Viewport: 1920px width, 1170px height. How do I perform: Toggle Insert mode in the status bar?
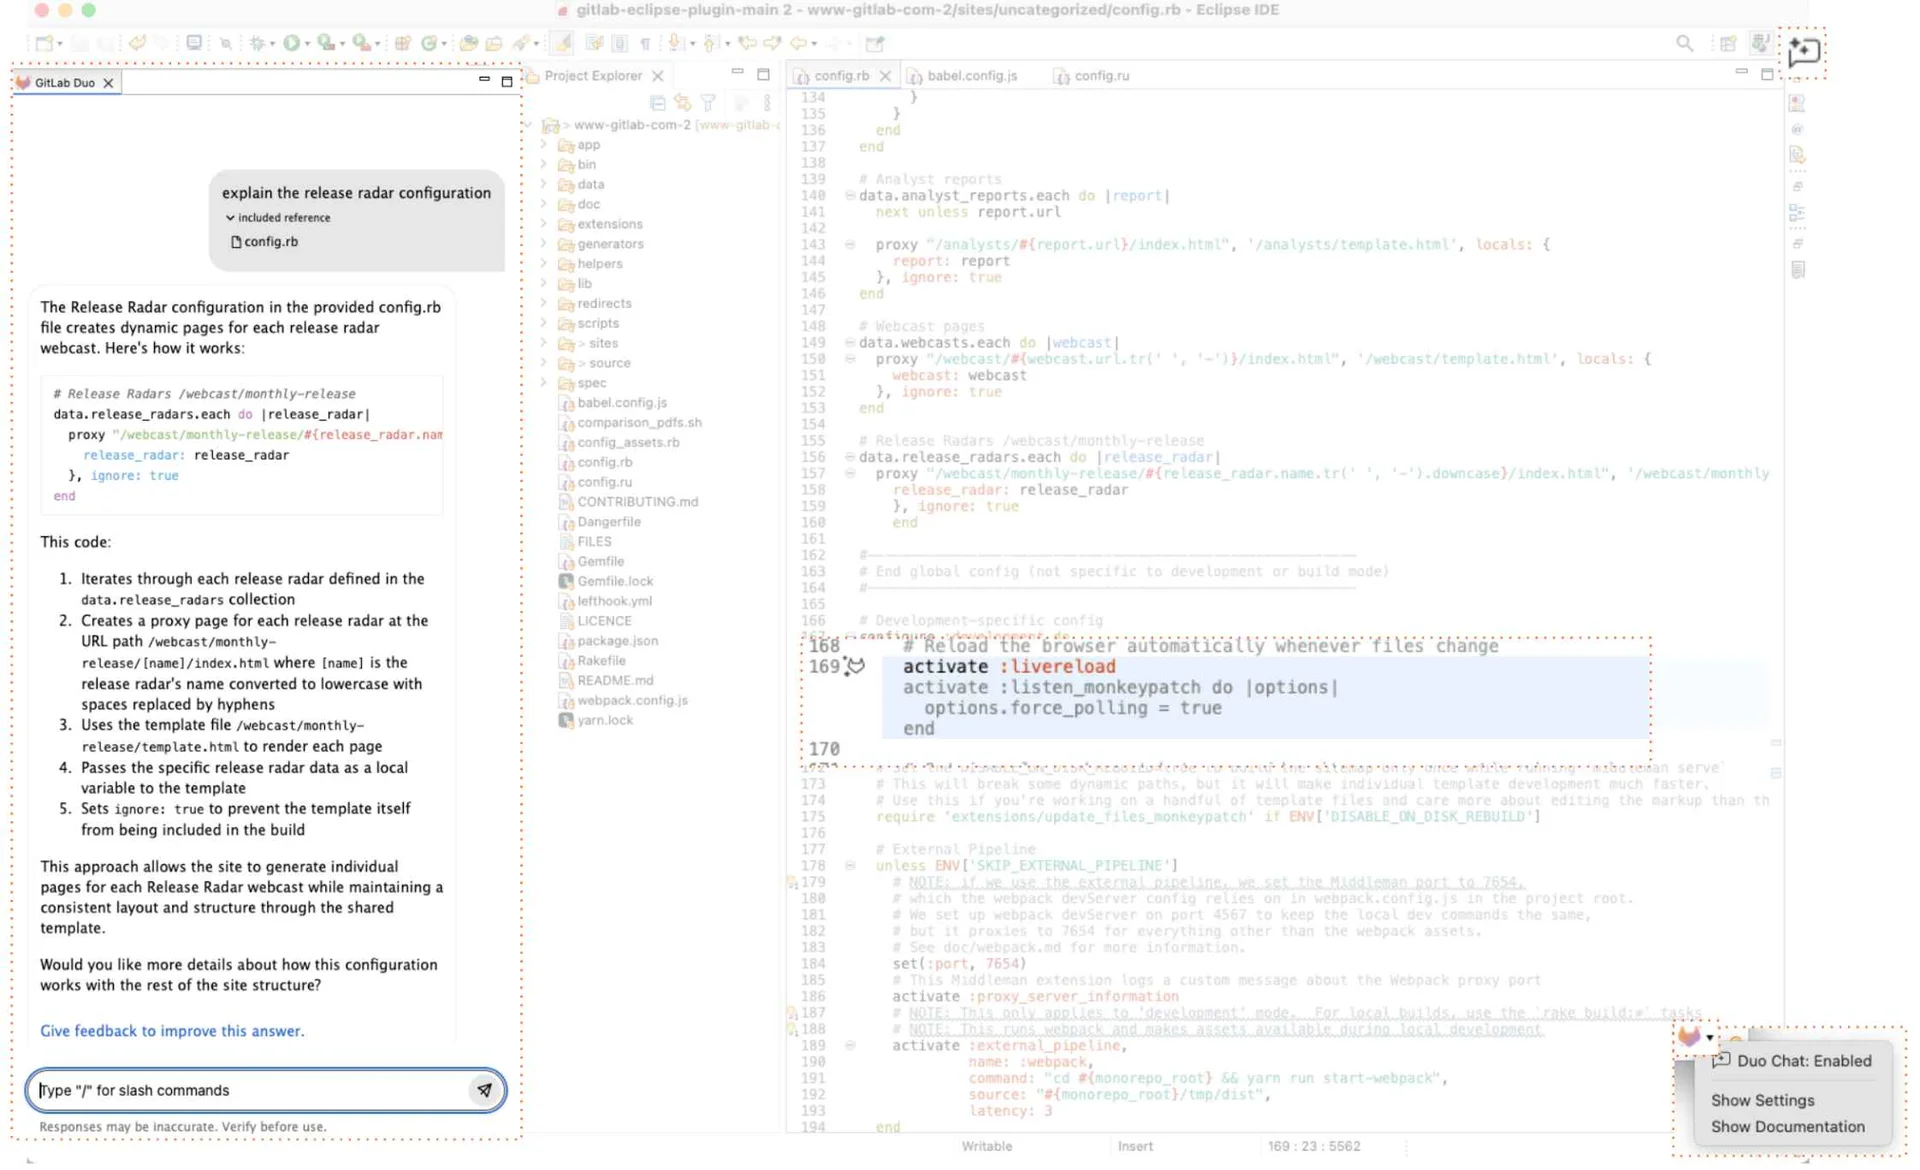pos(1135,1146)
